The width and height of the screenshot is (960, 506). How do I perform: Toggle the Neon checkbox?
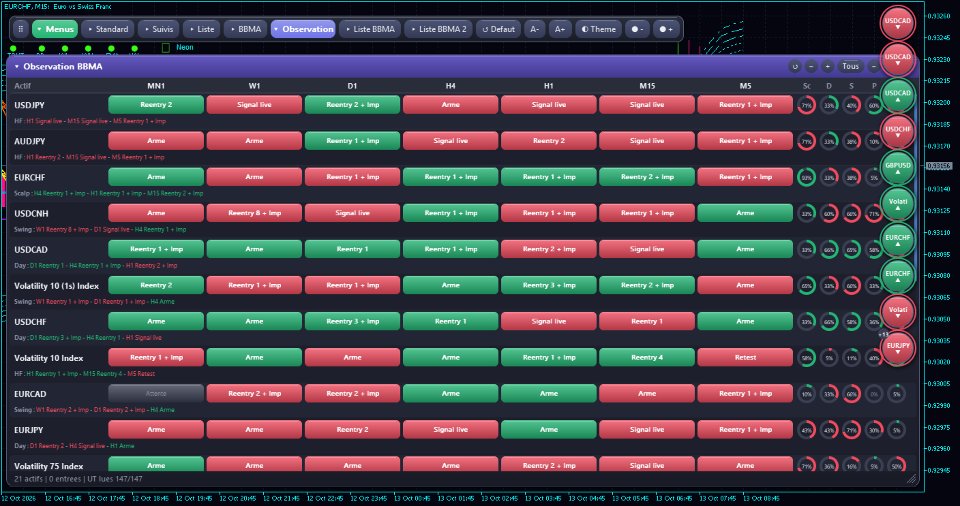coord(165,47)
